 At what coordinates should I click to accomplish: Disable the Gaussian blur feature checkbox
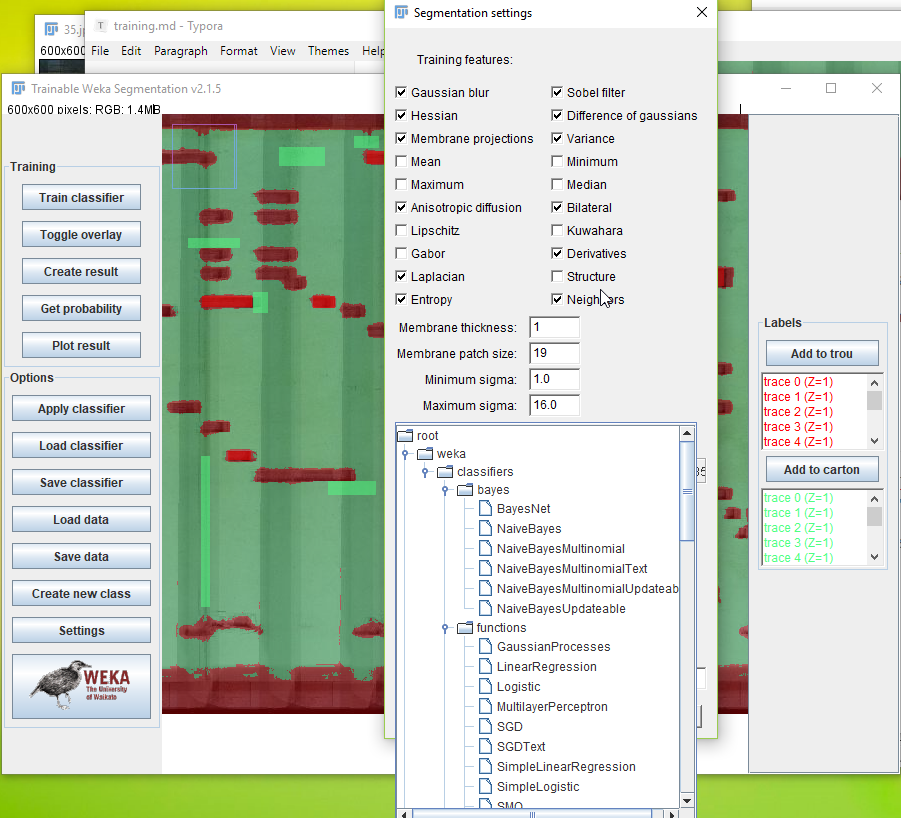pyautogui.click(x=402, y=93)
